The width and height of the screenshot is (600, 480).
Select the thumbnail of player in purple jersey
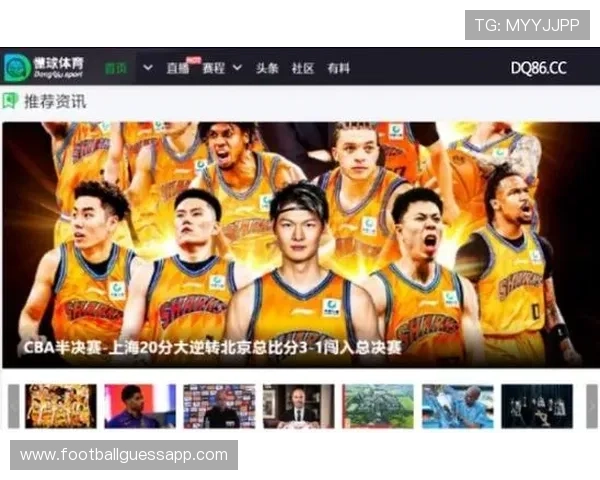(x=140, y=406)
